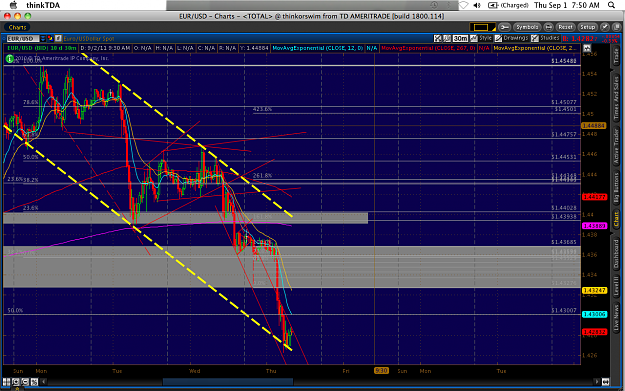Click the 423.6% Fibonacci label
This screenshot has width=625, height=391.
(262, 109)
